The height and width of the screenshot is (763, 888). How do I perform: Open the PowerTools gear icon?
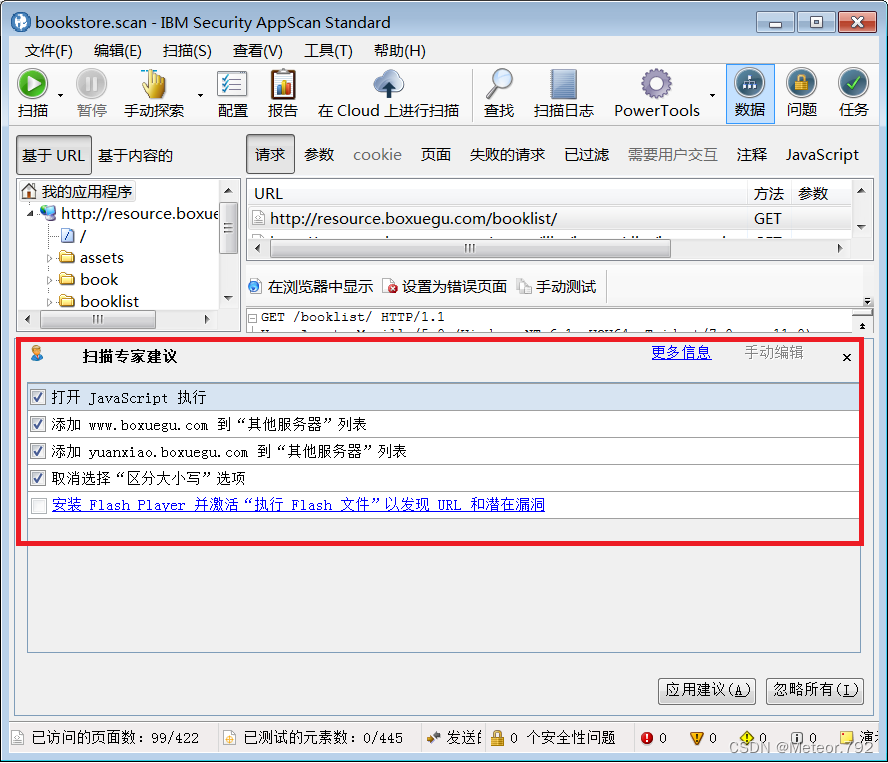(x=656, y=84)
